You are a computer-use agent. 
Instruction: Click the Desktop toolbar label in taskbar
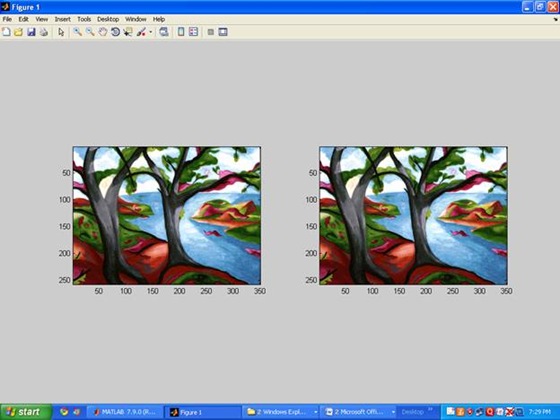point(412,412)
